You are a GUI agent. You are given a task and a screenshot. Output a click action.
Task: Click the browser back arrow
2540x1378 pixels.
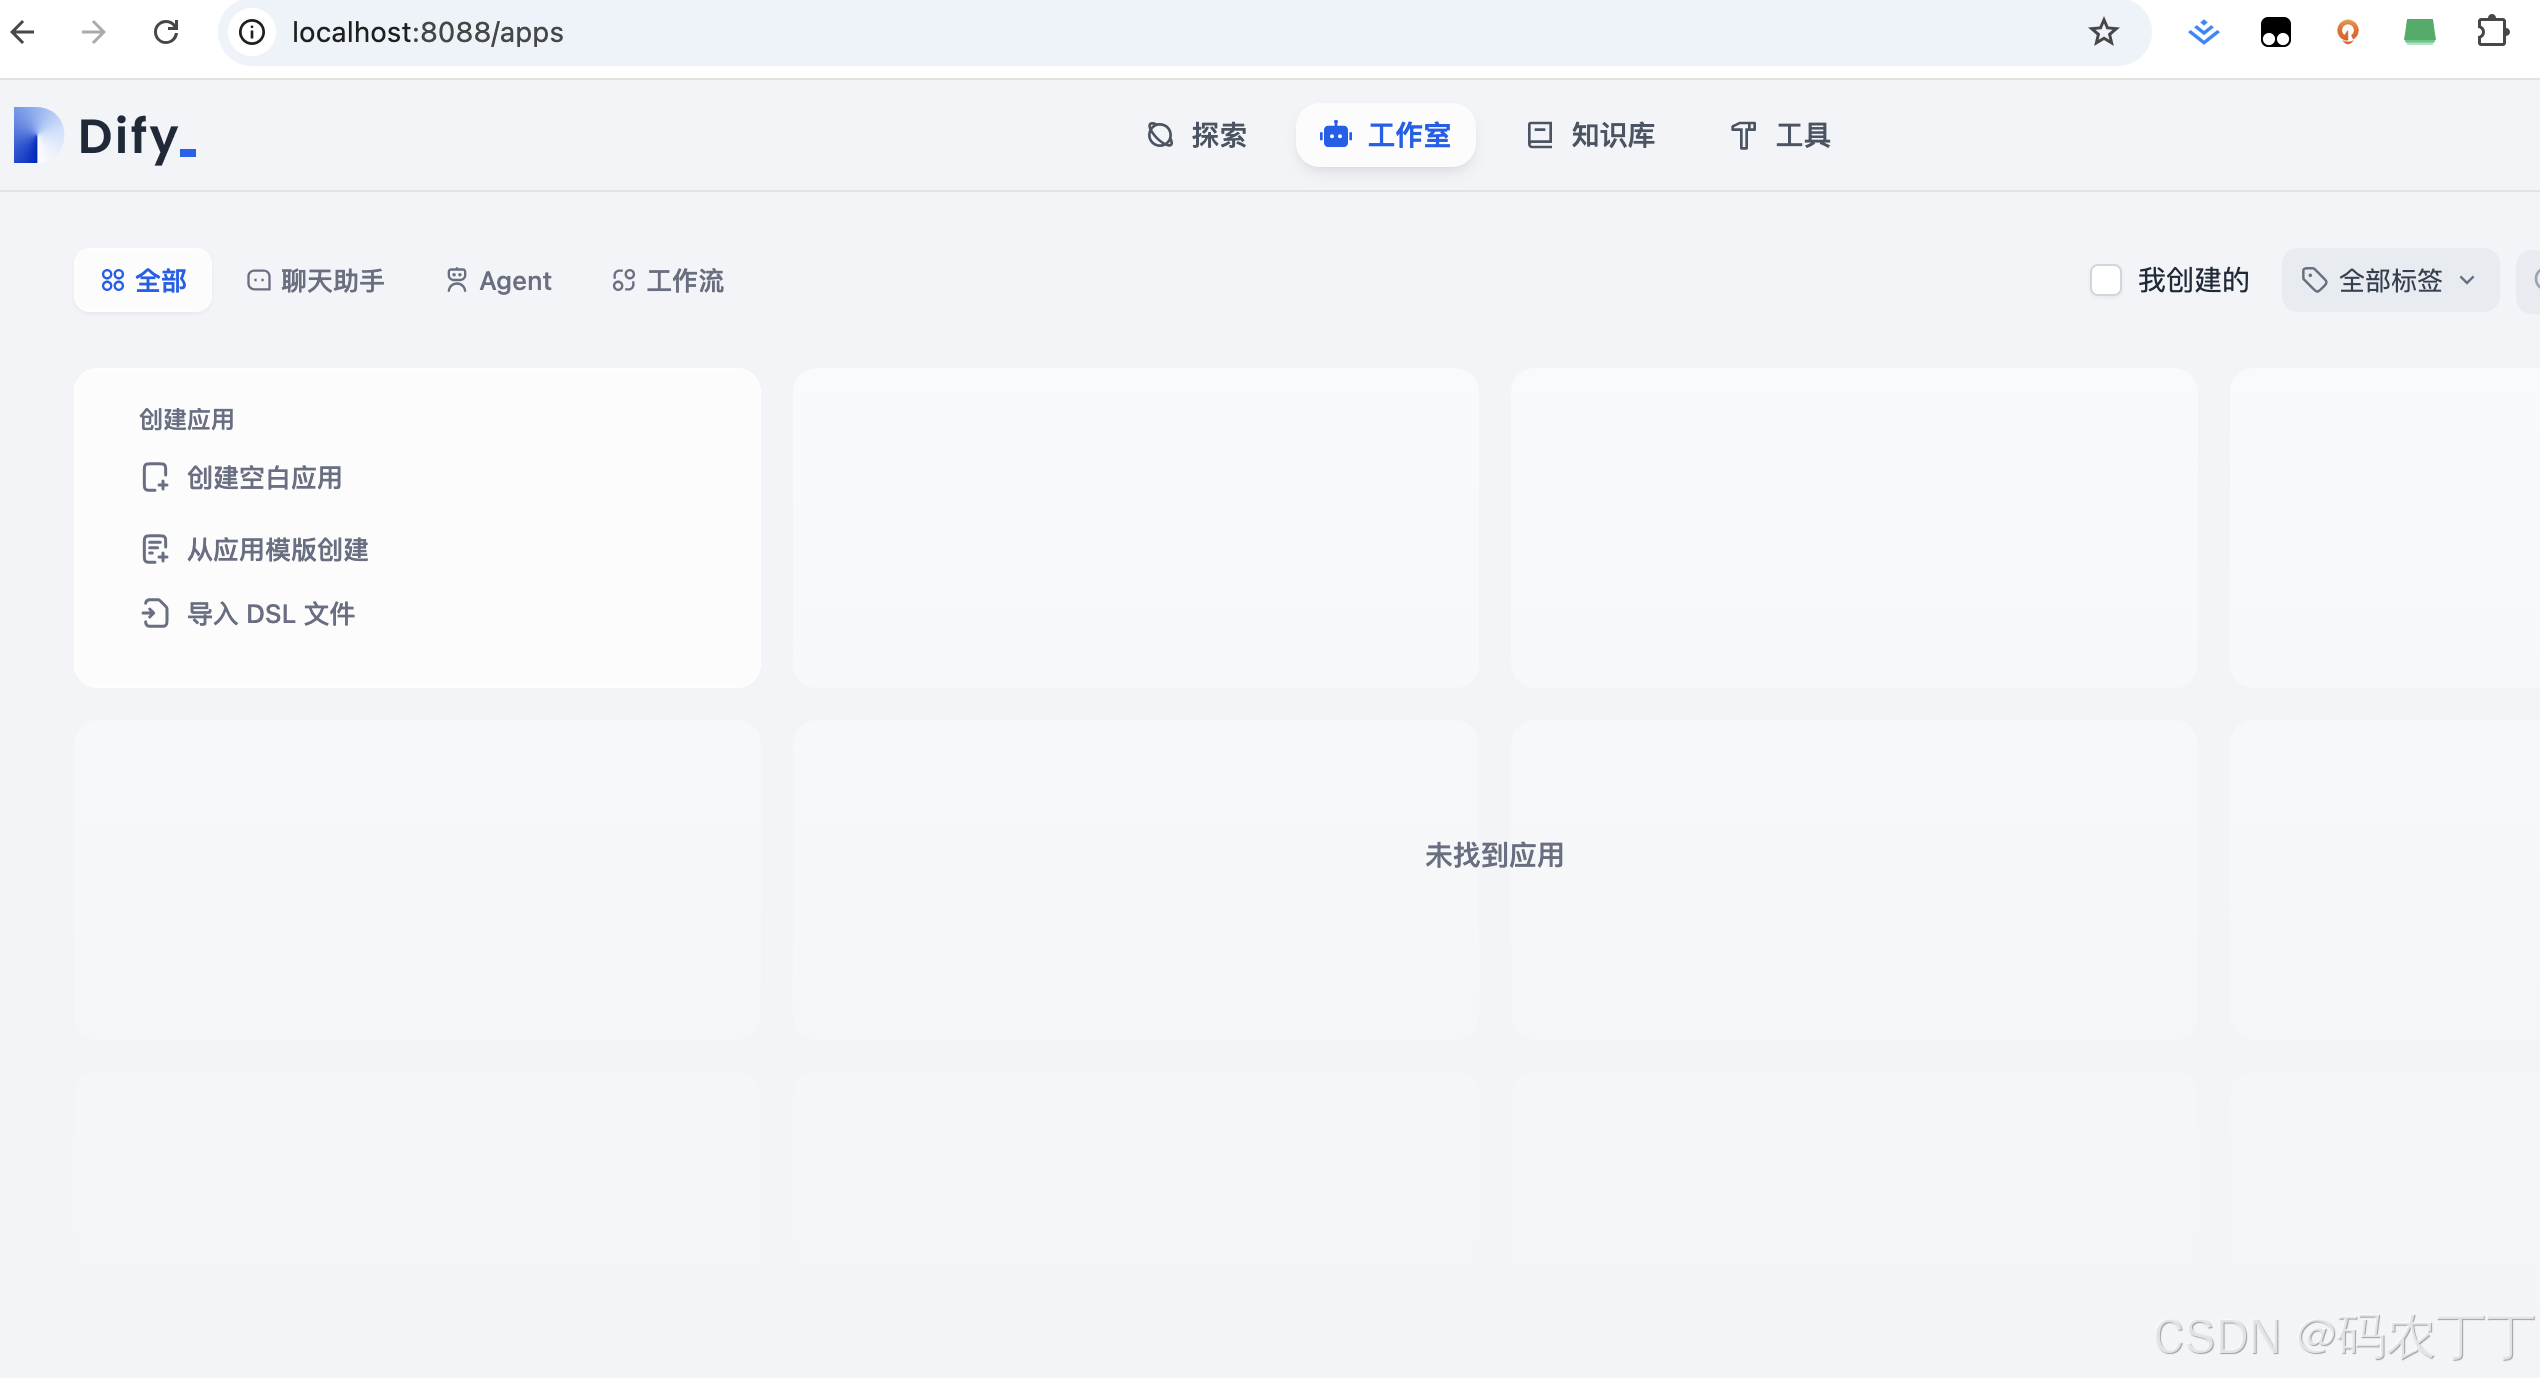click(x=22, y=32)
